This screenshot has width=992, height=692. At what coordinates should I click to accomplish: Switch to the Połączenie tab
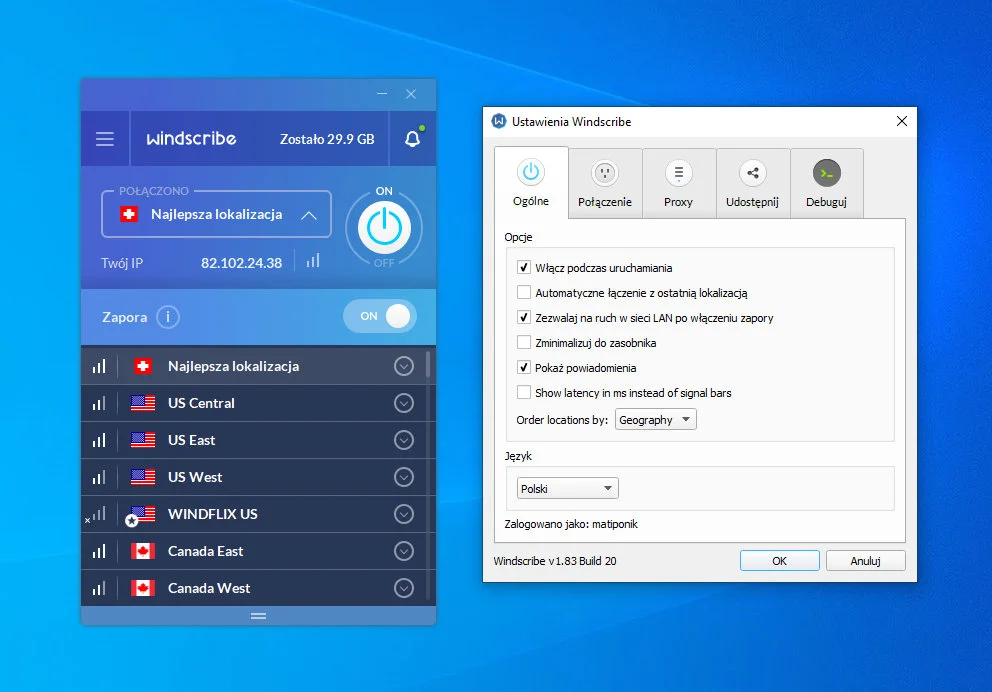[x=605, y=182]
